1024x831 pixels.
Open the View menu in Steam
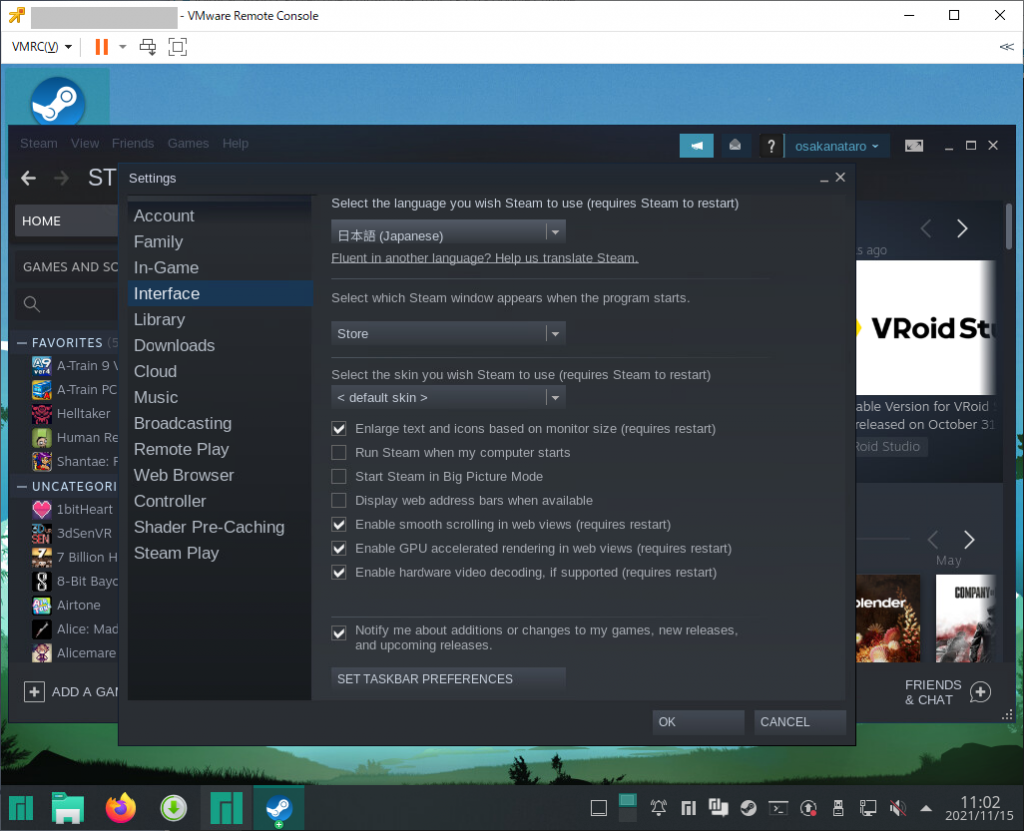point(85,143)
